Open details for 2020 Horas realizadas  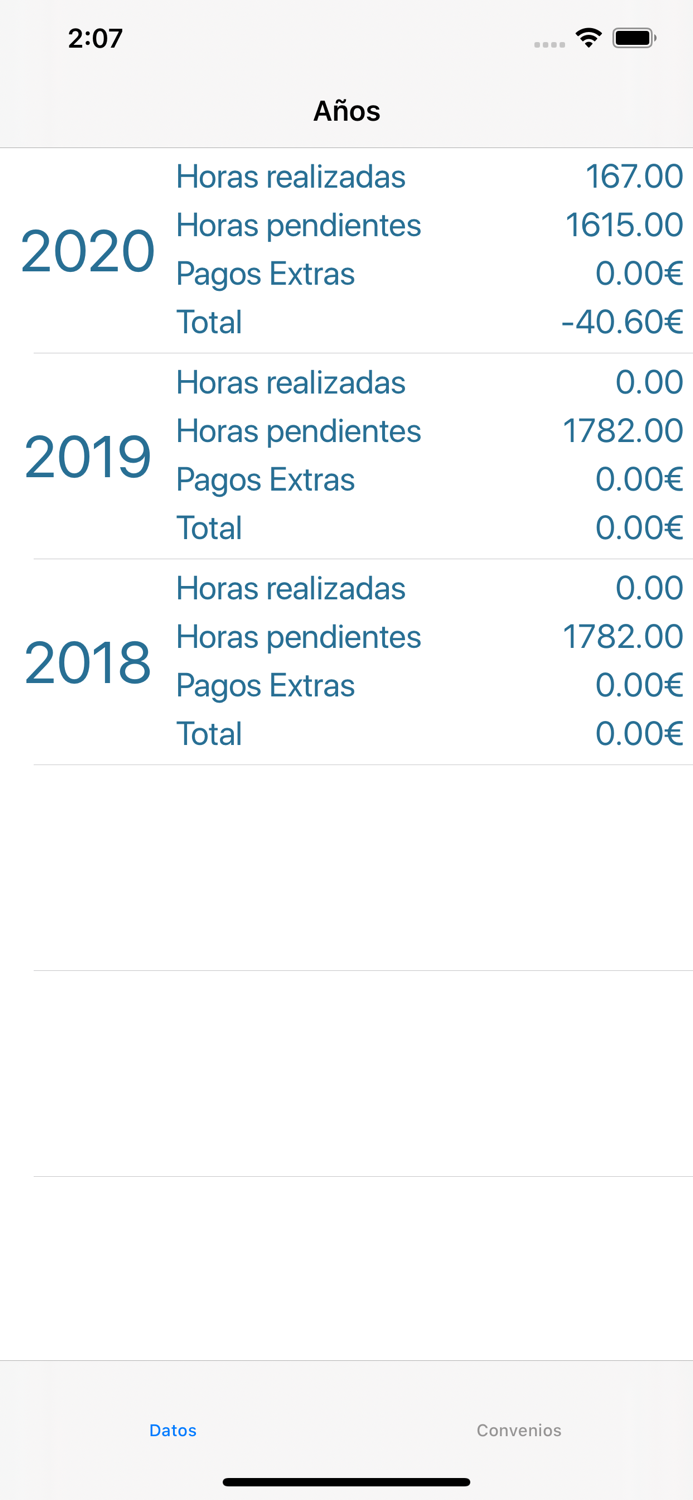click(290, 177)
